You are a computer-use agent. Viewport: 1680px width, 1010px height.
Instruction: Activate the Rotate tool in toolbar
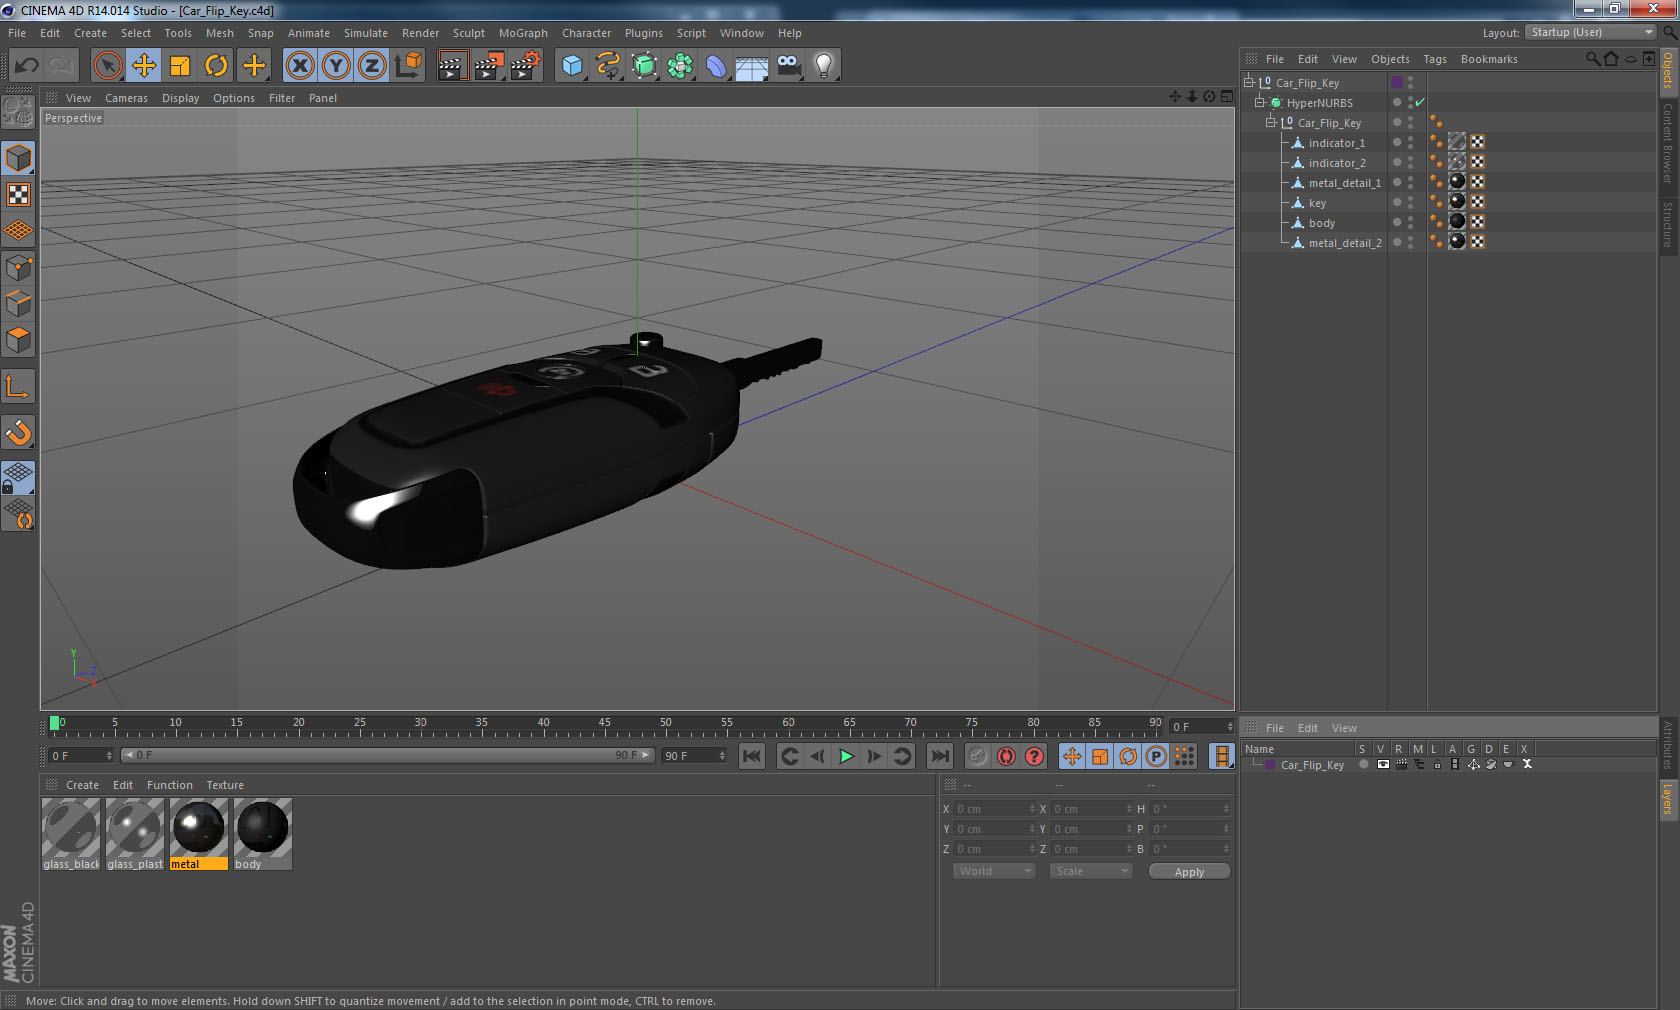(x=216, y=66)
